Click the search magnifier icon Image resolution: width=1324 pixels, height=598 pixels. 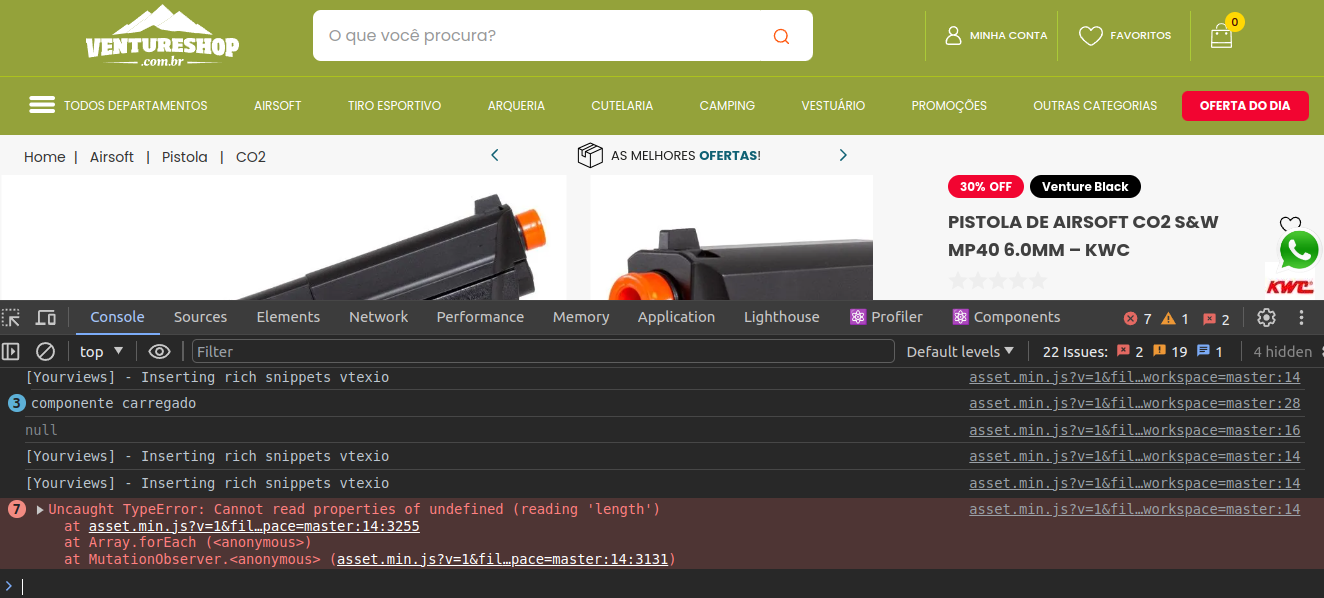[782, 36]
